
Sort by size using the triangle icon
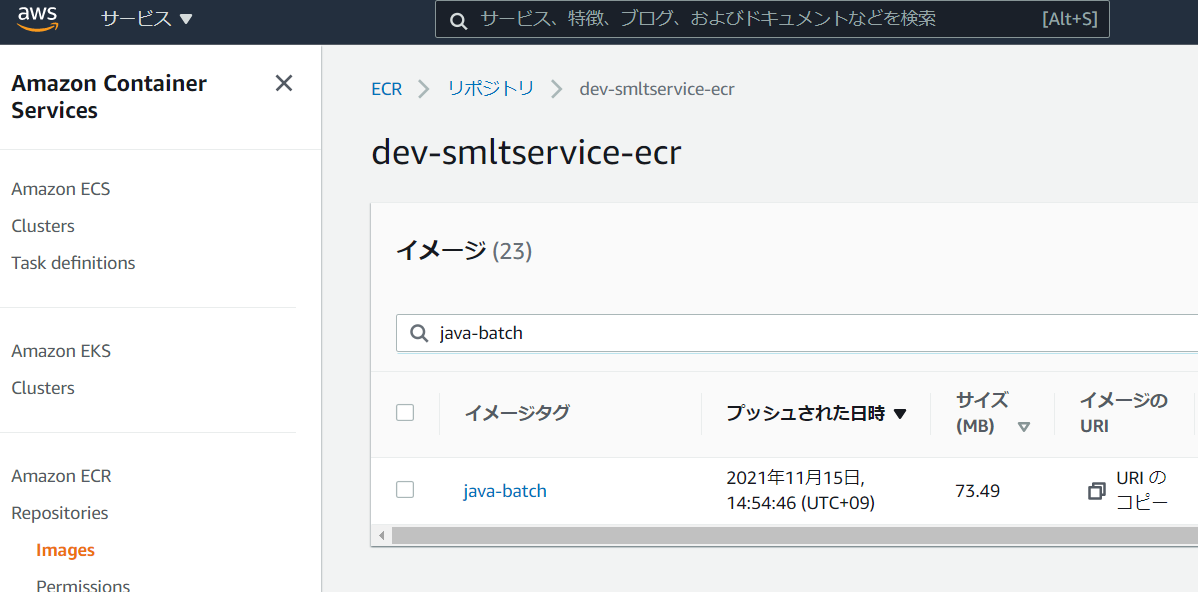(1023, 426)
